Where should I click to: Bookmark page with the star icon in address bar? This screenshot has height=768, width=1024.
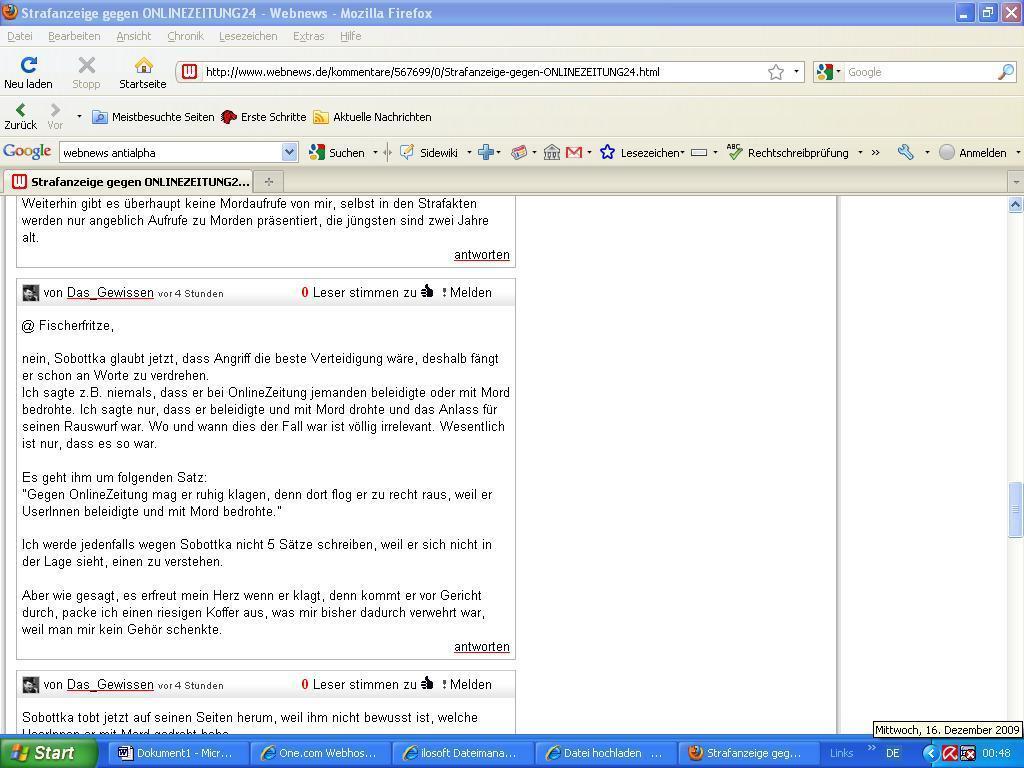pos(776,72)
